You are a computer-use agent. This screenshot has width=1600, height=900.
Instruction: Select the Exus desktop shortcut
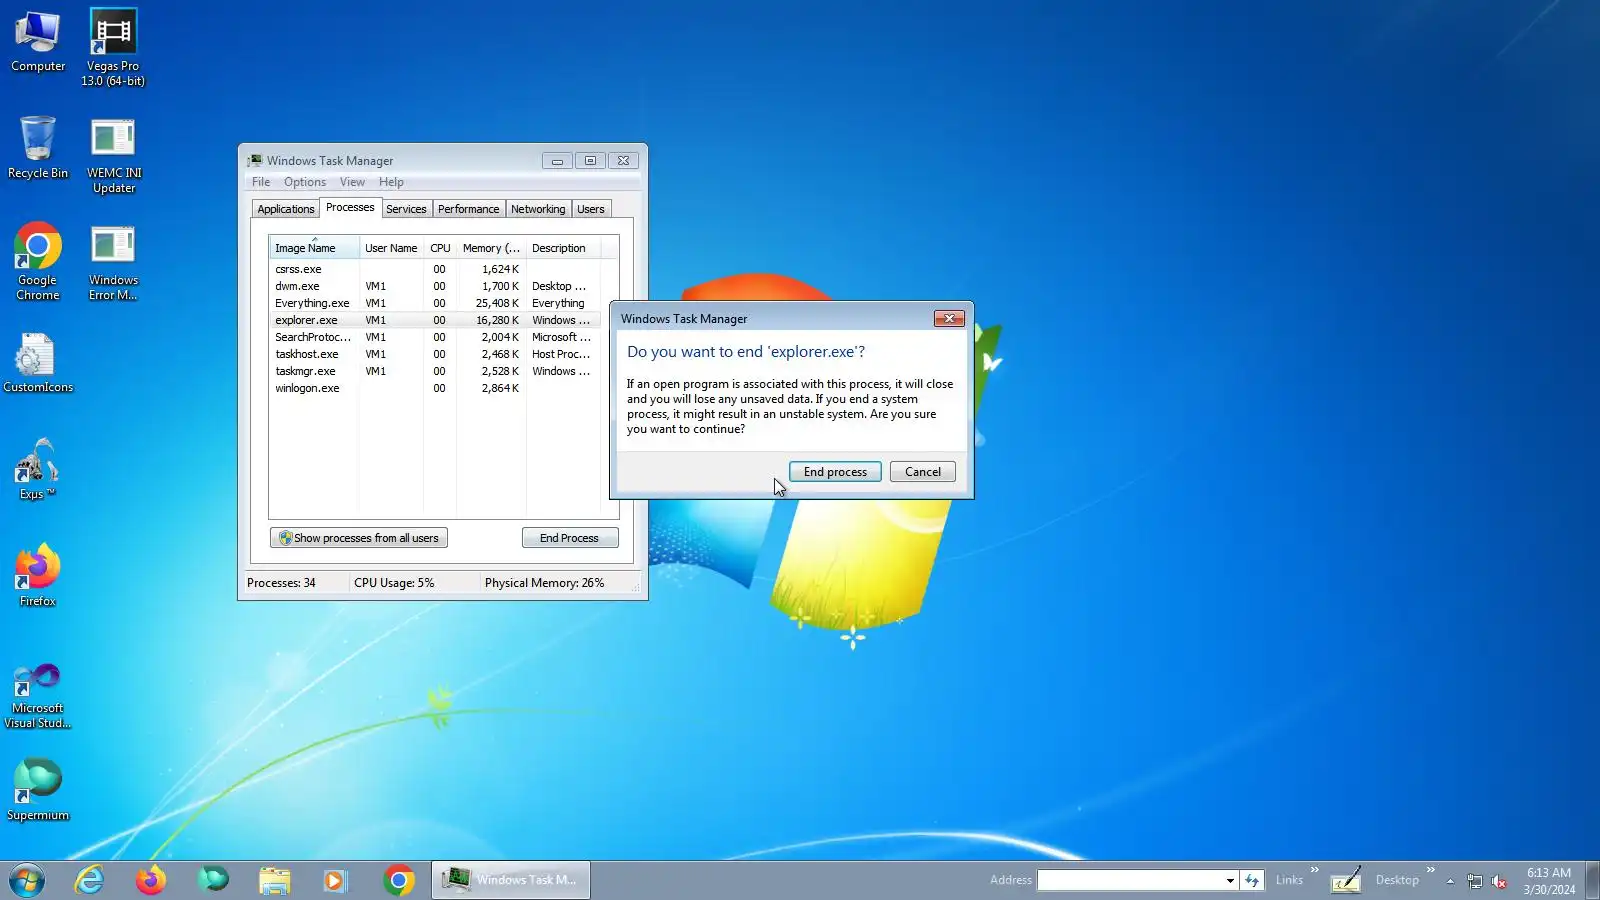click(x=37, y=469)
